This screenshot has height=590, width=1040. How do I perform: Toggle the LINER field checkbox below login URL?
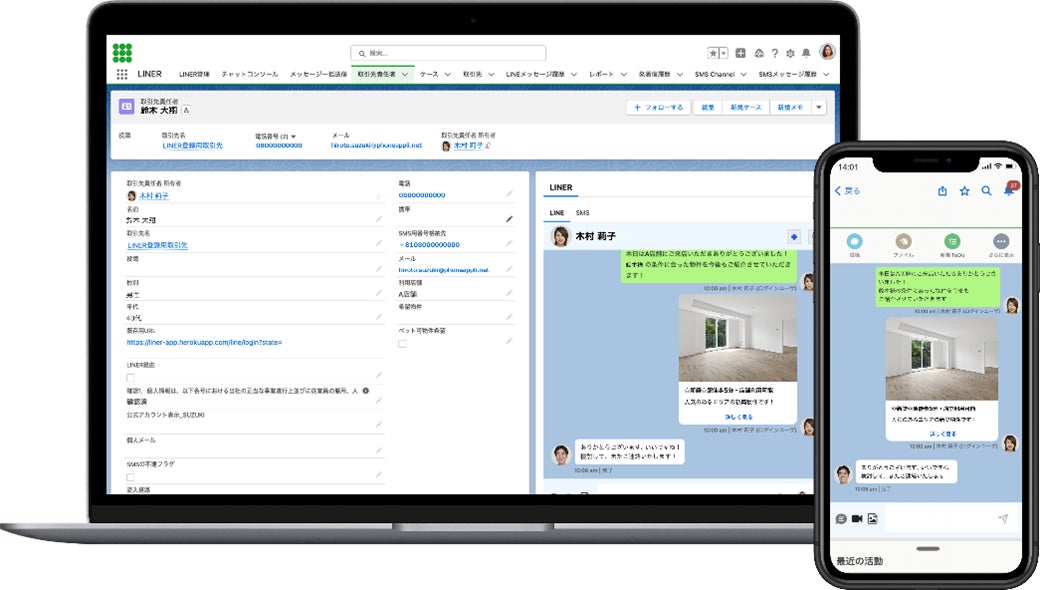130,378
